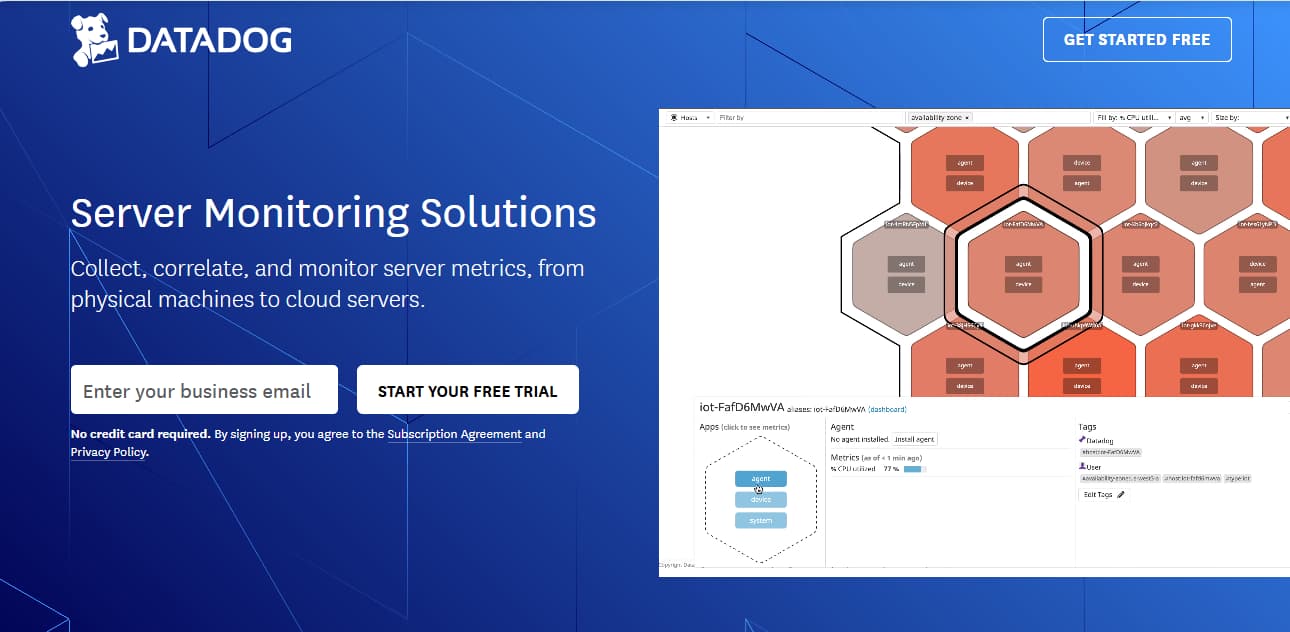
Task: Open the availability zone group dropdown
Action: pos(940,117)
